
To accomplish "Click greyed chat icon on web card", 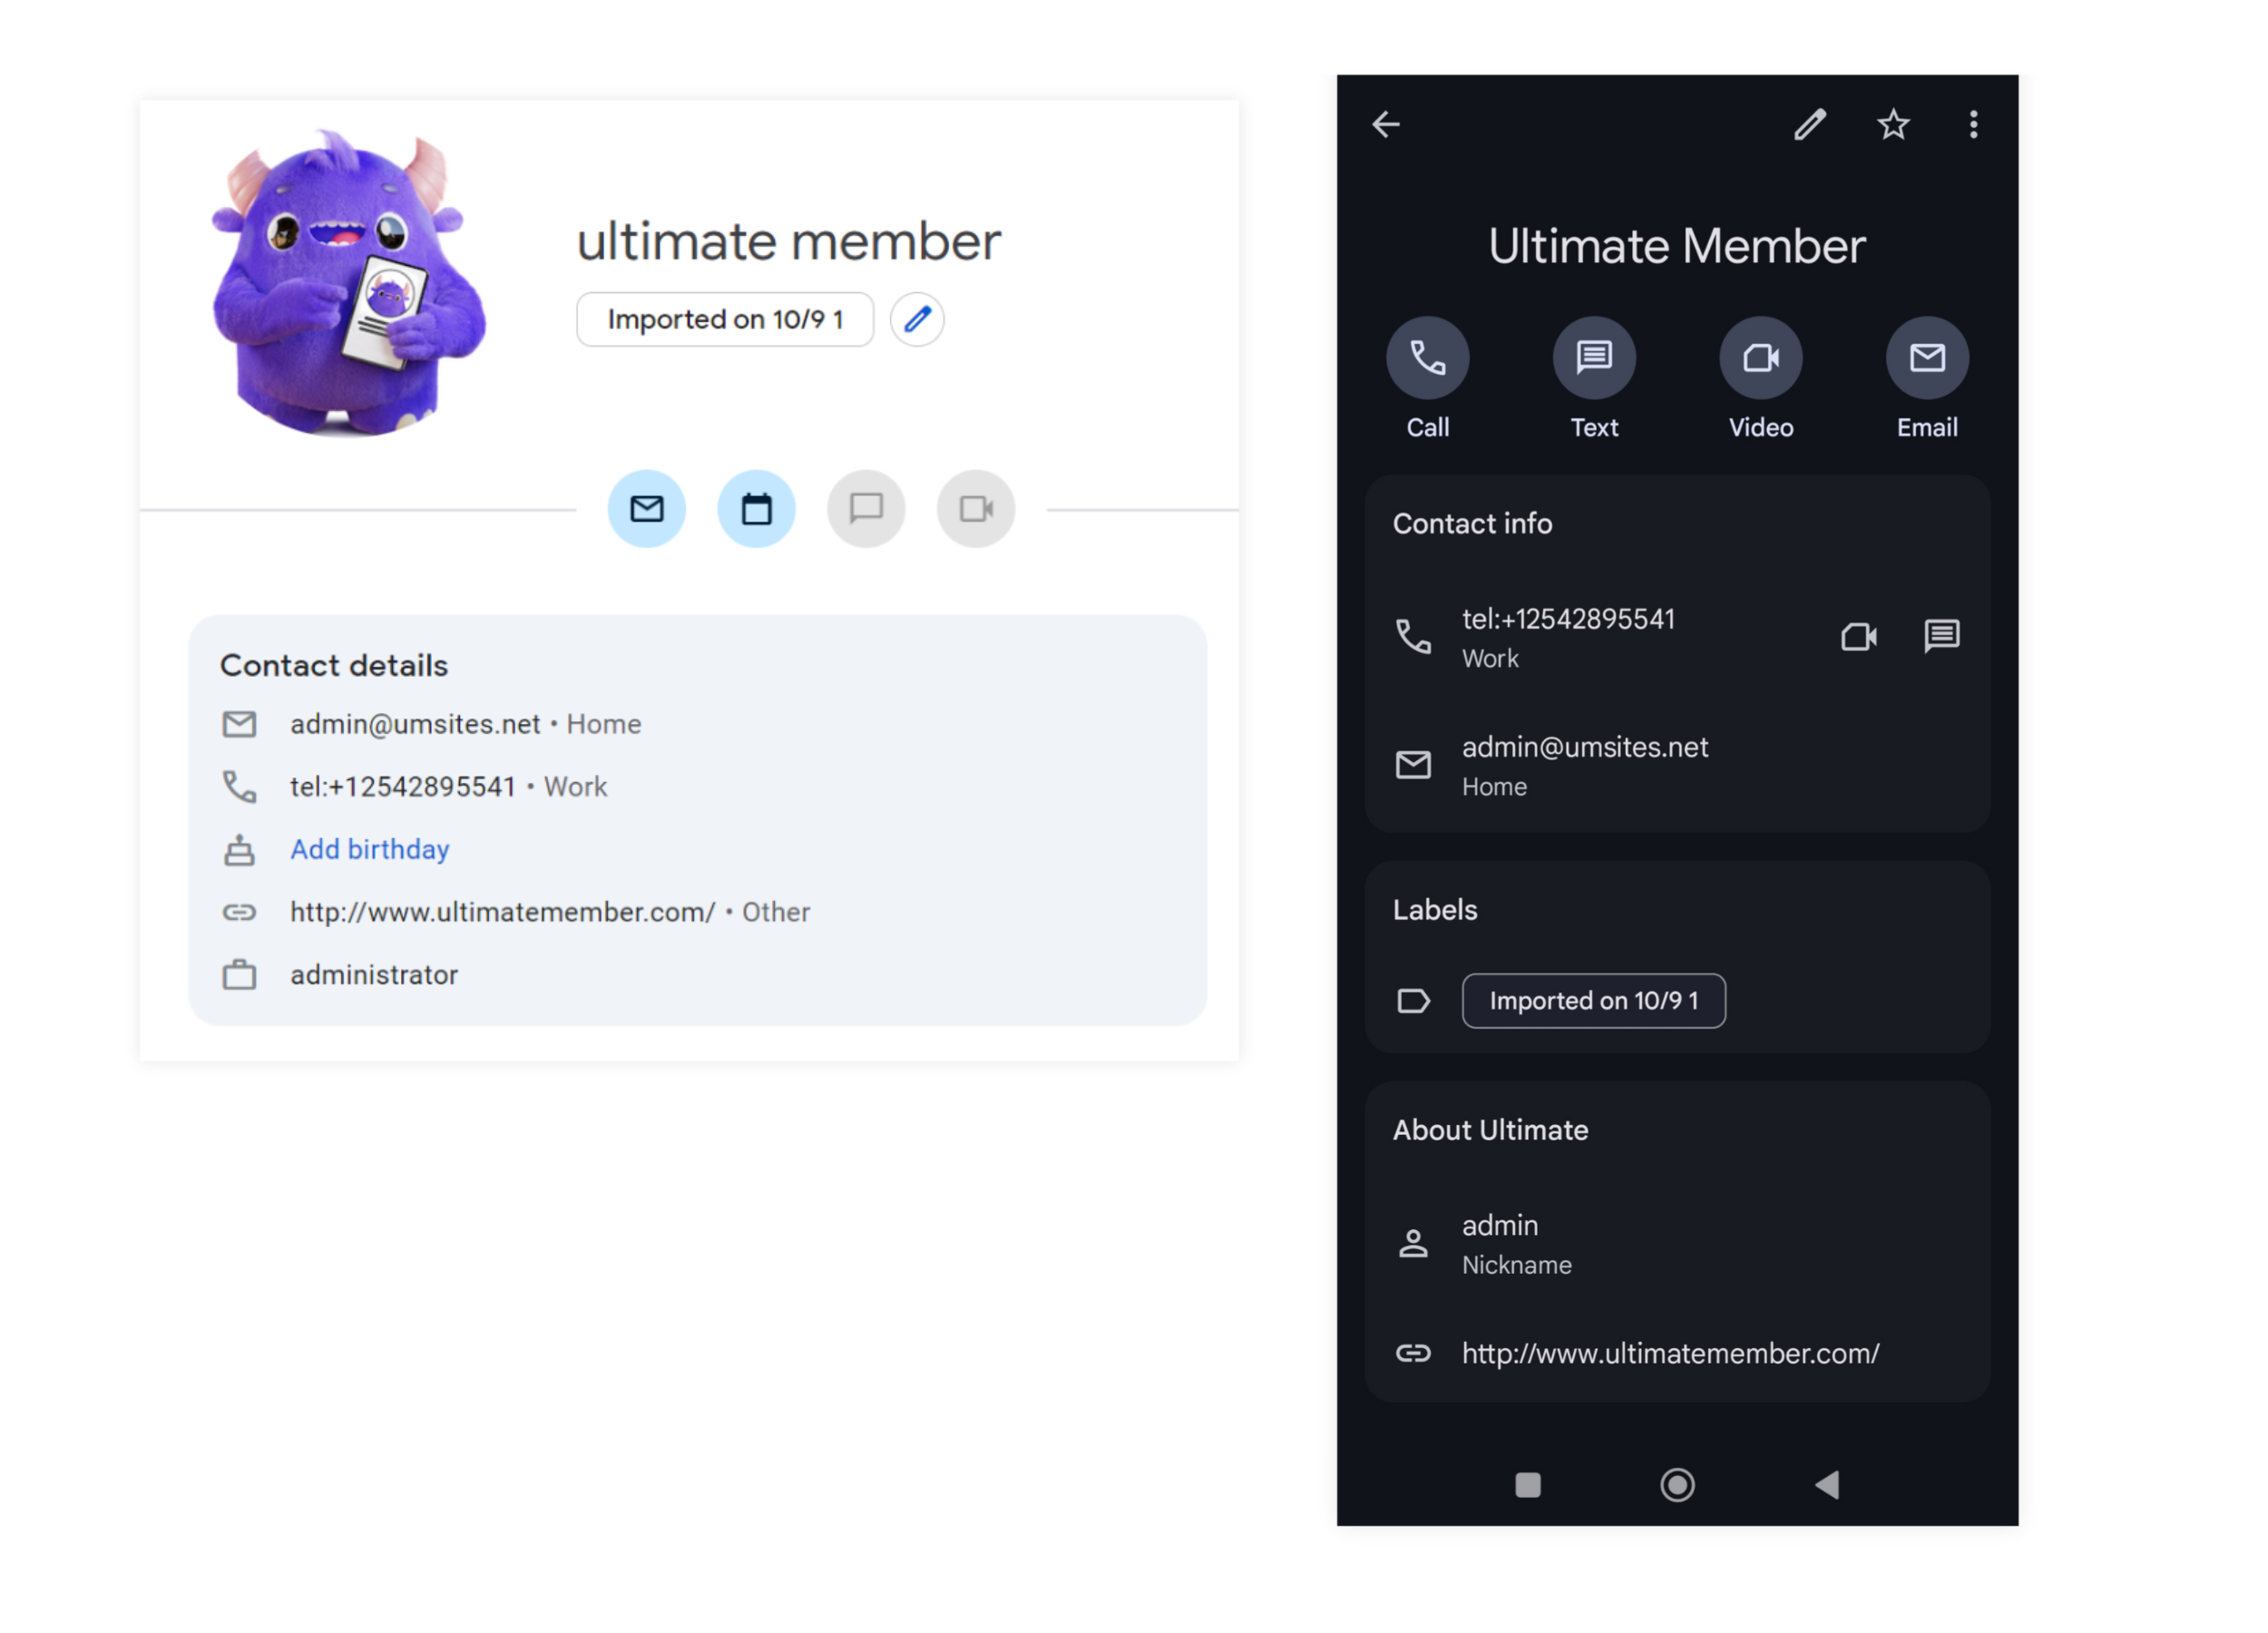I will pos(866,509).
